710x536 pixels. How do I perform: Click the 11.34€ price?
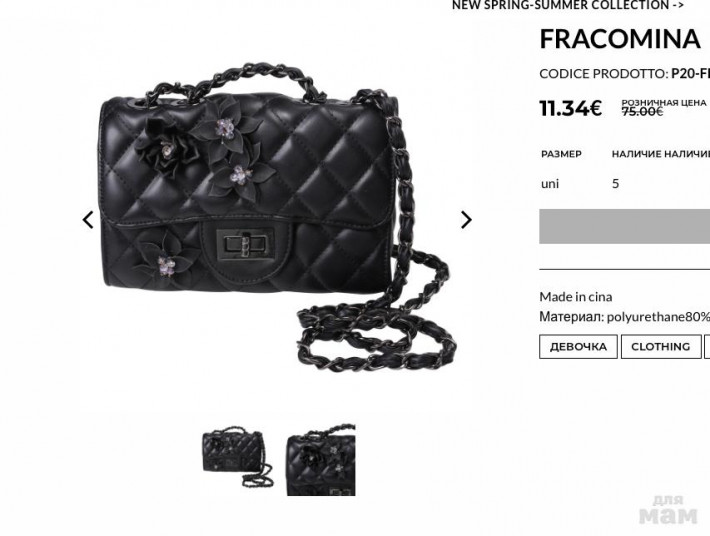point(571,108)
